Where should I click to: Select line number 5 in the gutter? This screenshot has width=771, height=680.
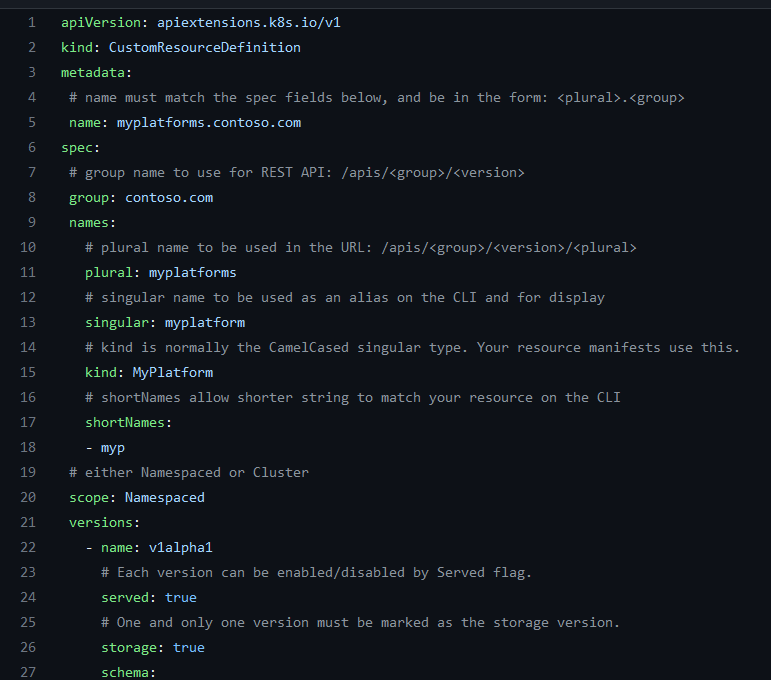click(x=32, y=122)
